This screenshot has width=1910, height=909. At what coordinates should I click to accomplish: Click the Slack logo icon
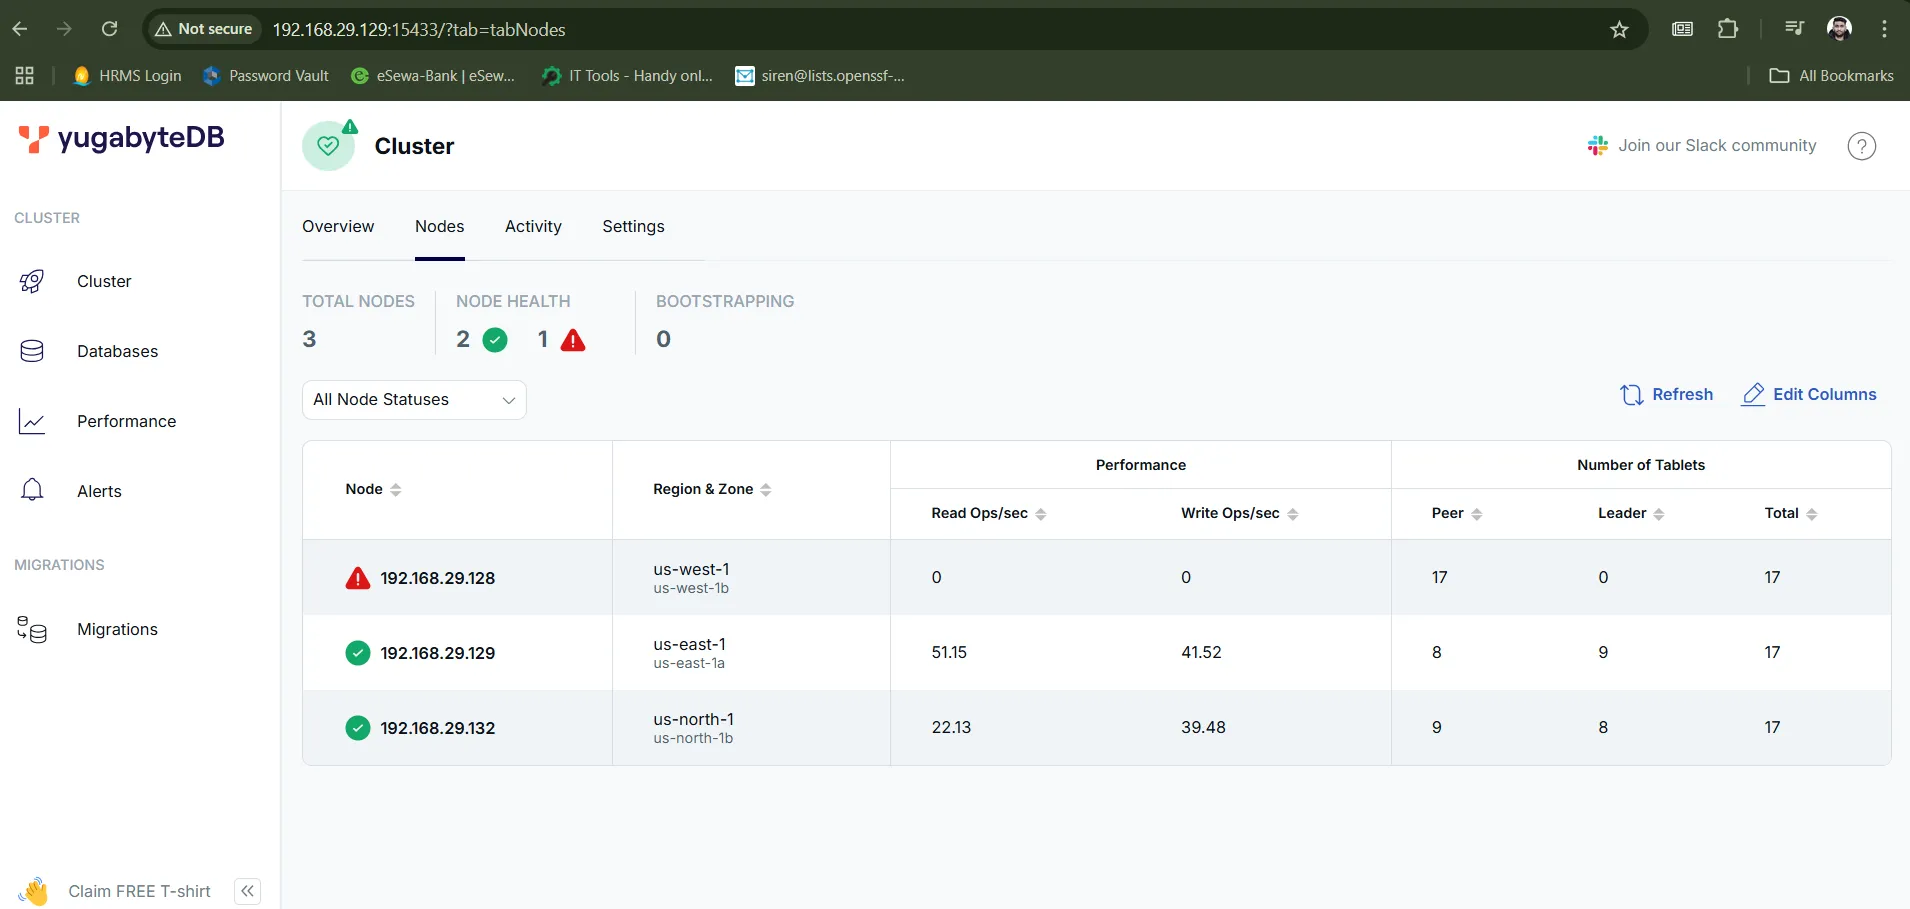coord(1598,146)
